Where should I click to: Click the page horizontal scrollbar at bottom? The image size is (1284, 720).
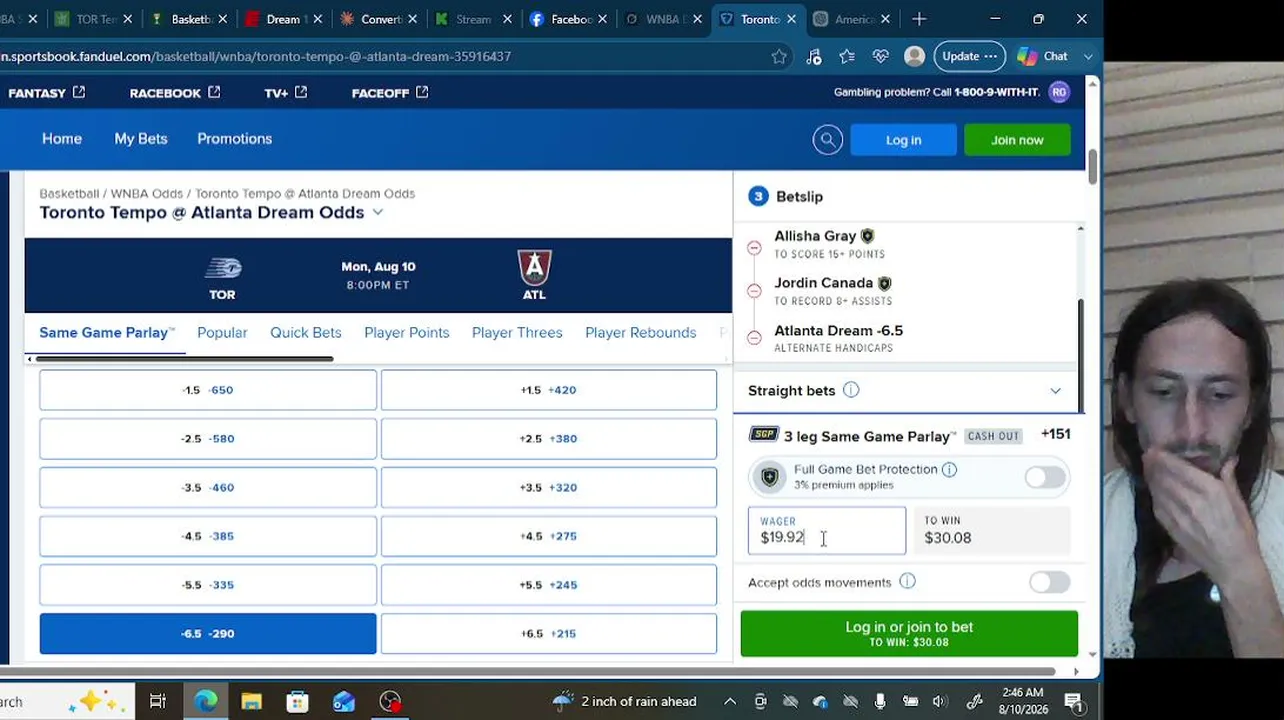[x=528, y=671]
